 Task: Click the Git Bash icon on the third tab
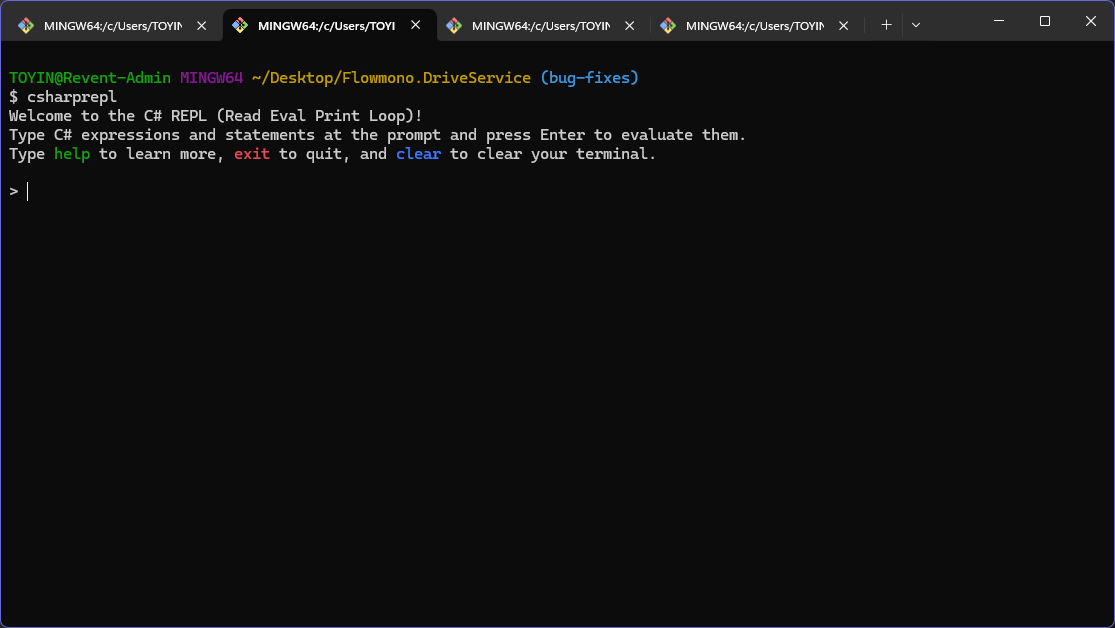(454, 26)
